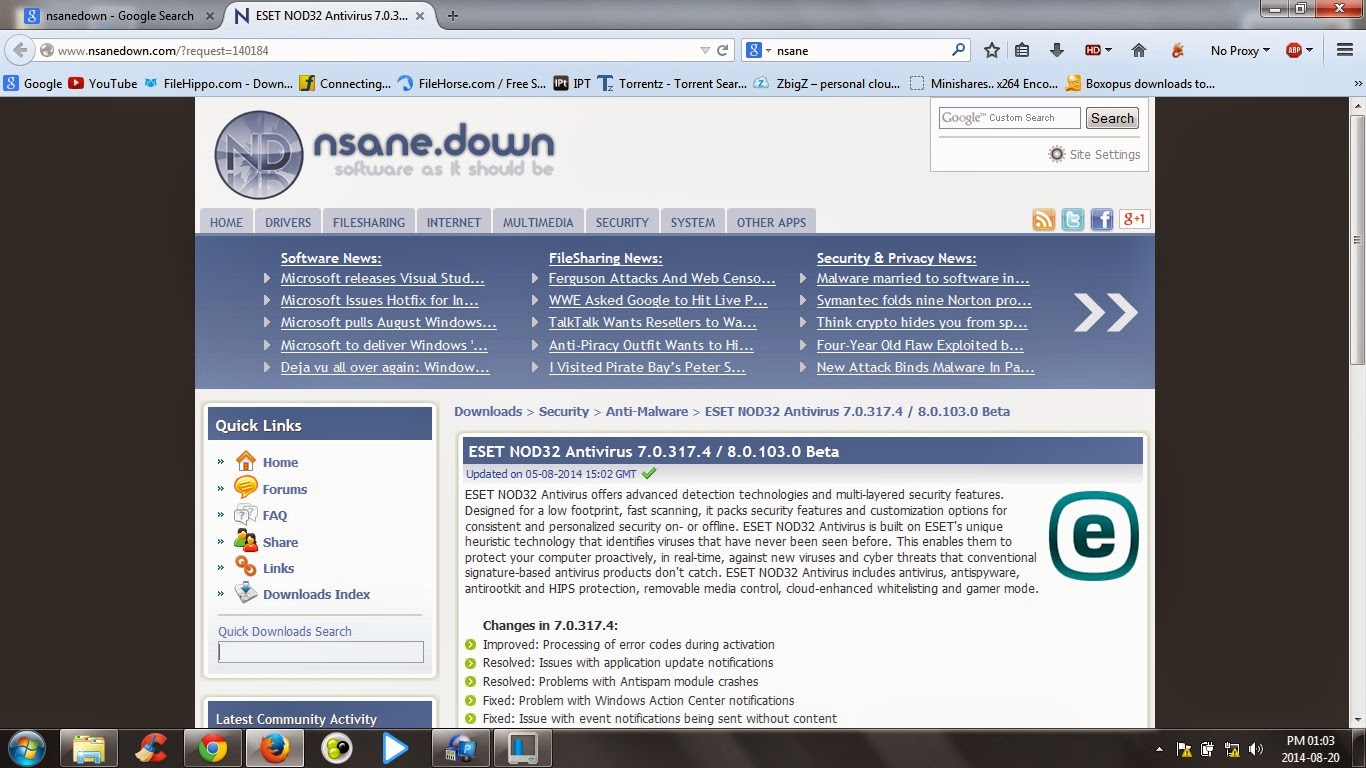
Task: Open the RSS feed icon
Action: pyautogui.click(x=1044, y=220)
